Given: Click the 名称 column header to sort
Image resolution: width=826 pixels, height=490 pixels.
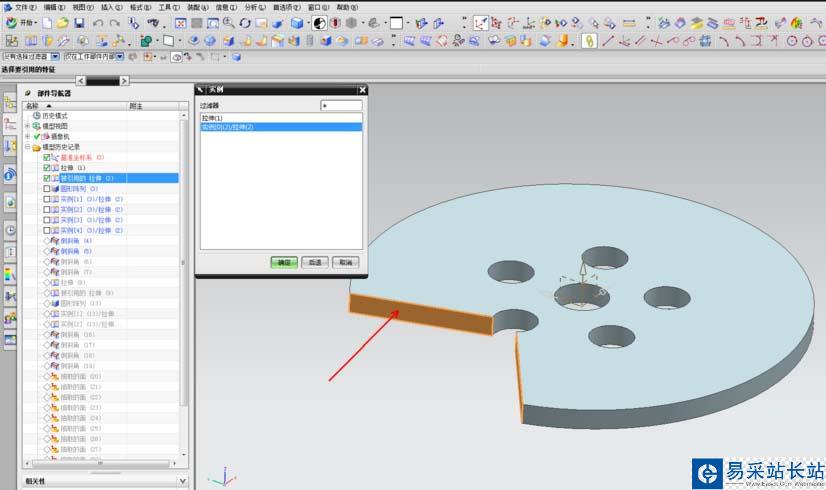Looking at the screenshot, I should 75,106.
